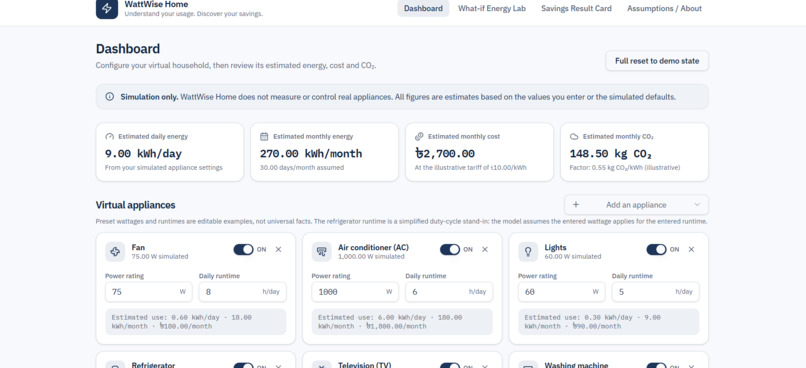Click the WattWise Home lightning logo icon

pyautogui.click(x=107, y=8)
